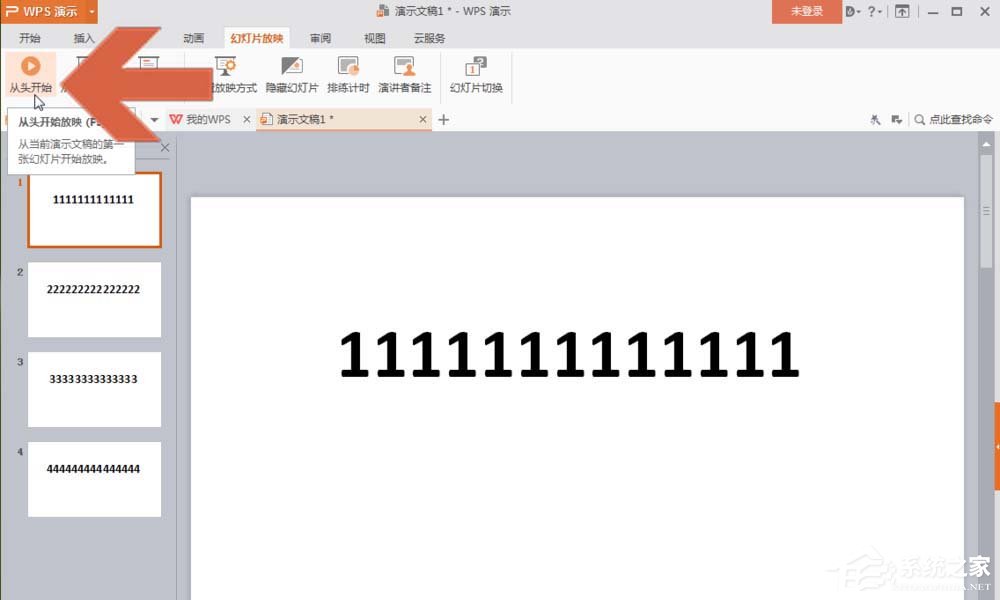Image resolution: width=1000 pixels, height=600 pixels.
Task: Click the magnifier search icon on toolbar
Action: pos(919,119)
